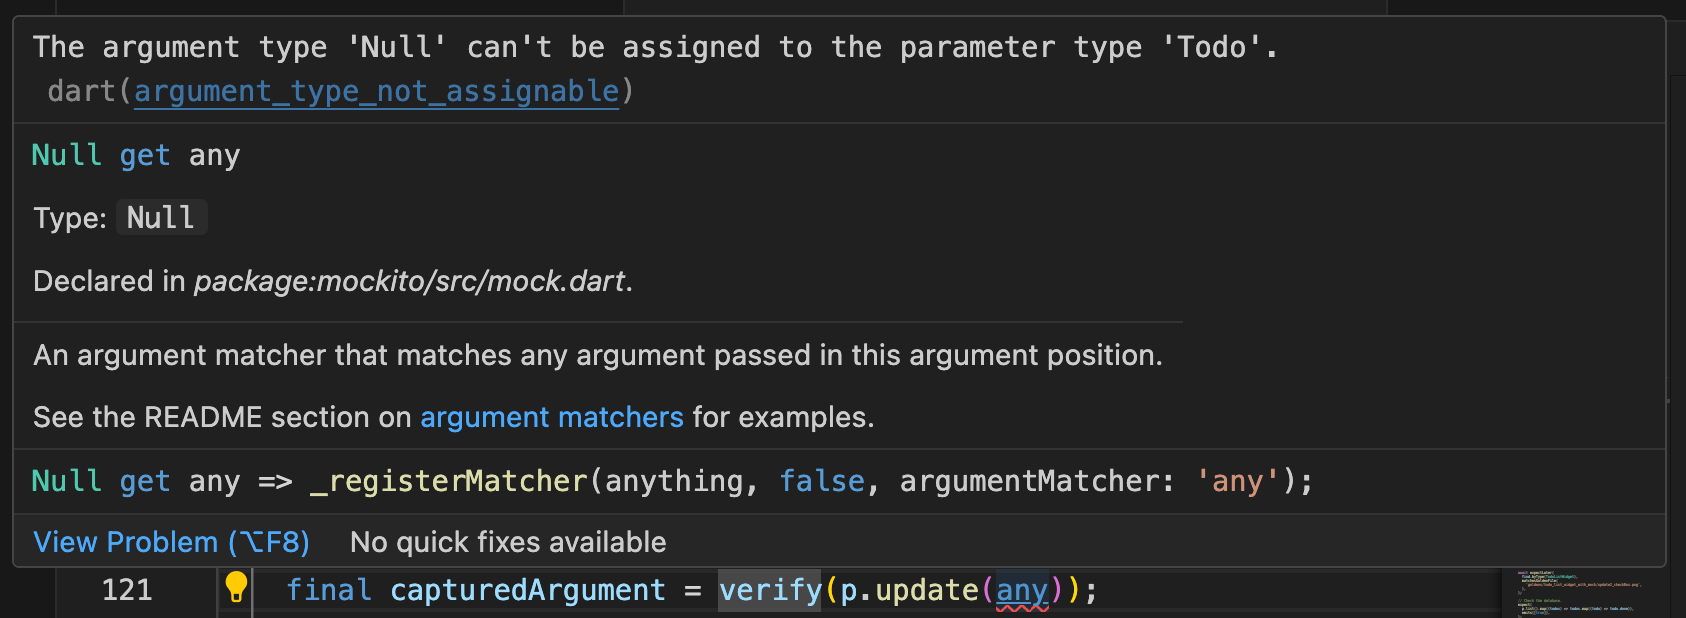Click the "argumentMatcher:" named parameter in snippet
This screenshot has height=618, width=1686.
(1036, 481)
